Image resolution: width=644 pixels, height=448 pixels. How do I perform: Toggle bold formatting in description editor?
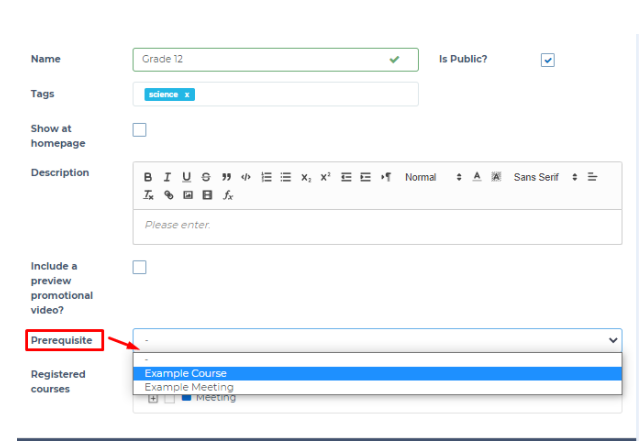(148, 177)
